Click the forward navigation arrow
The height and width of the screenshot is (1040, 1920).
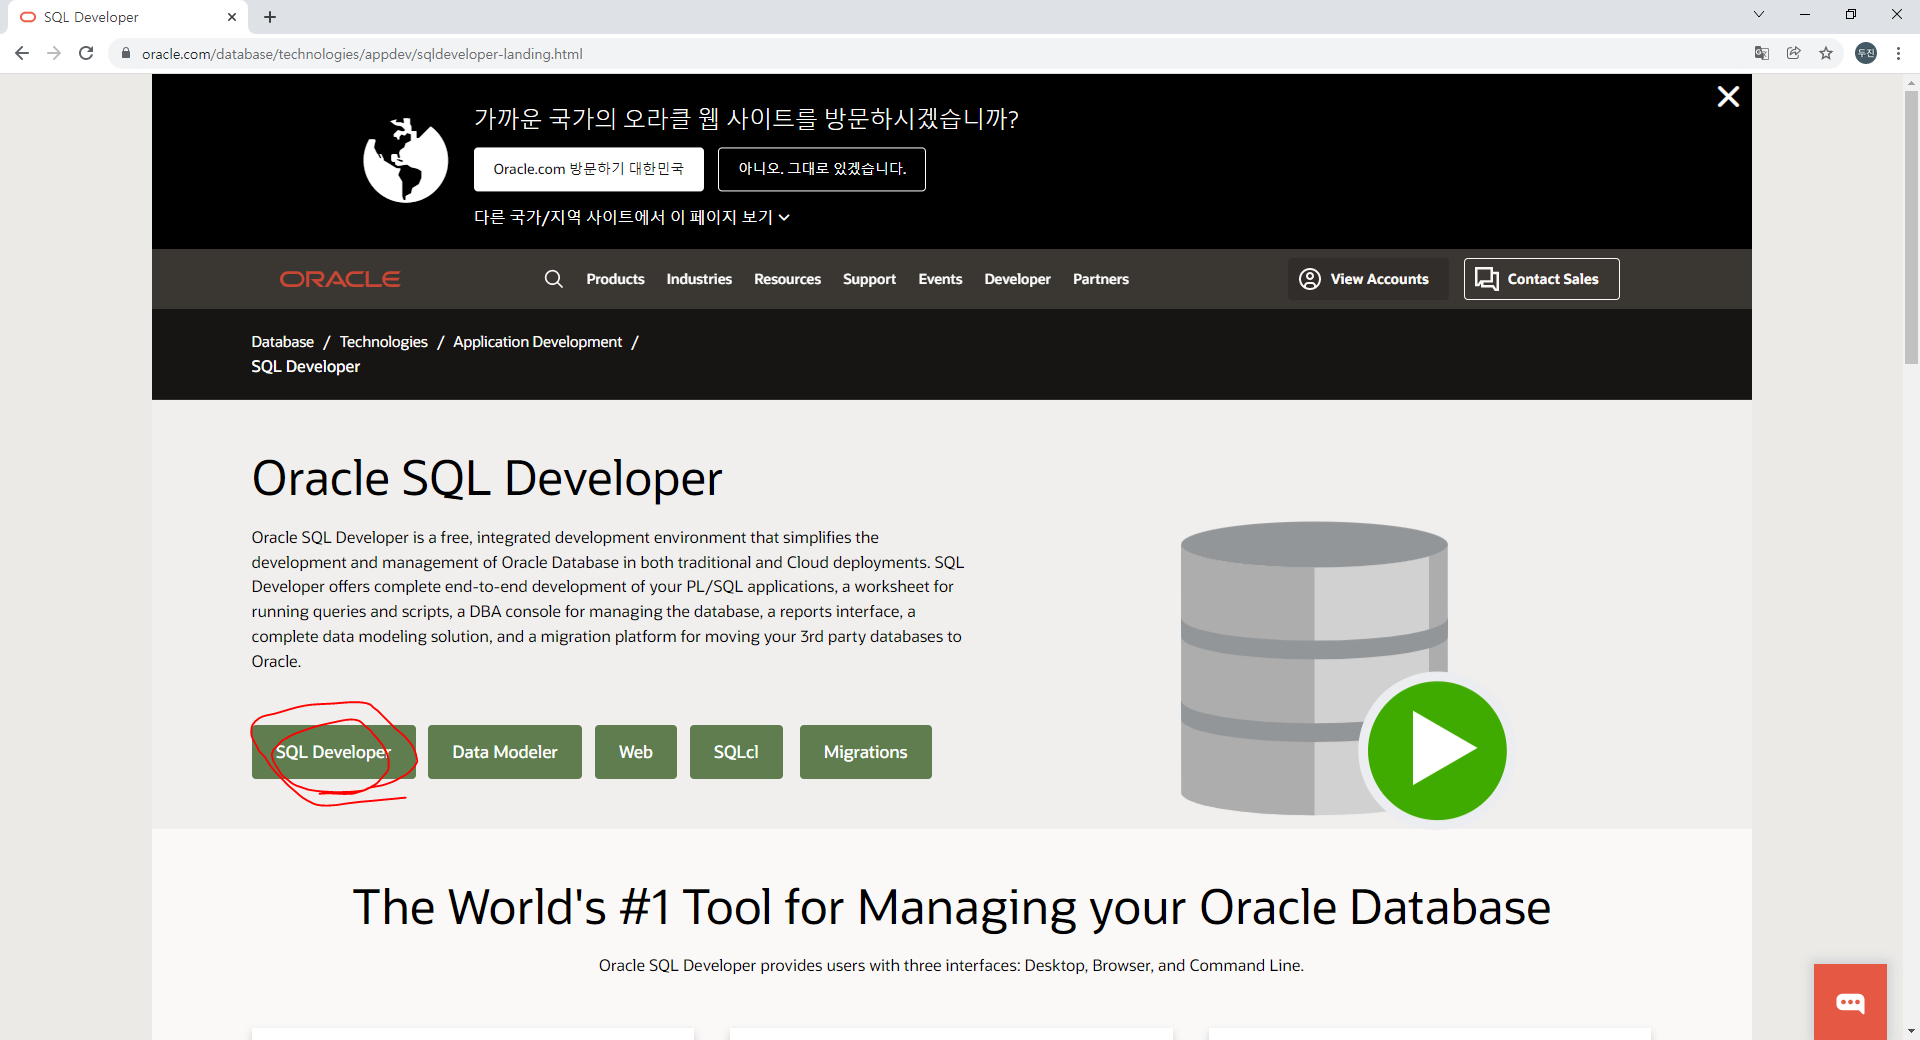54,53
